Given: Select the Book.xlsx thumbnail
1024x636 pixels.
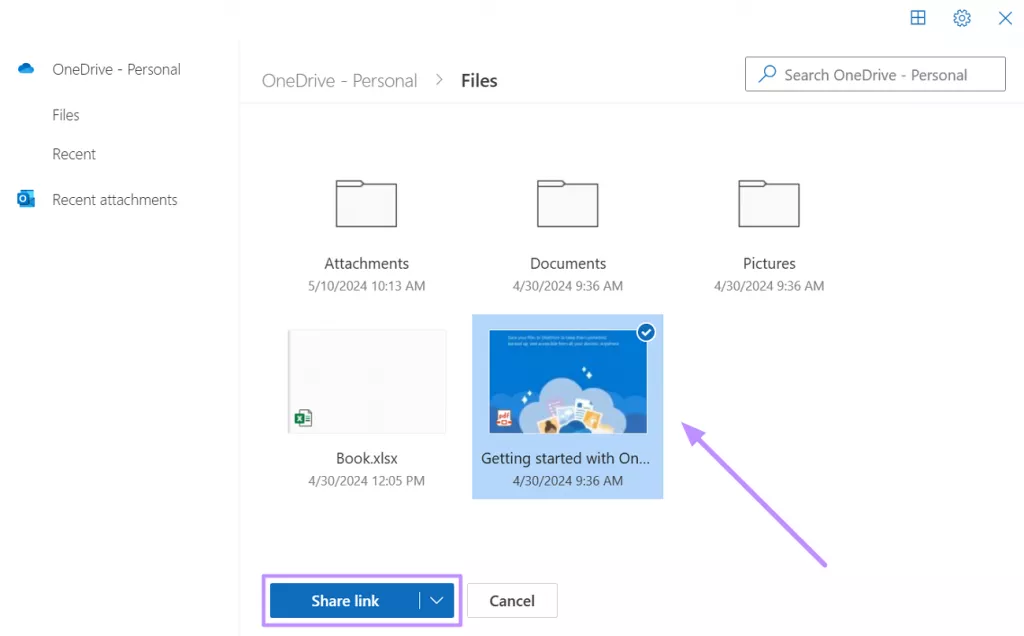Looking at the screenshot, I should [366, 381].
